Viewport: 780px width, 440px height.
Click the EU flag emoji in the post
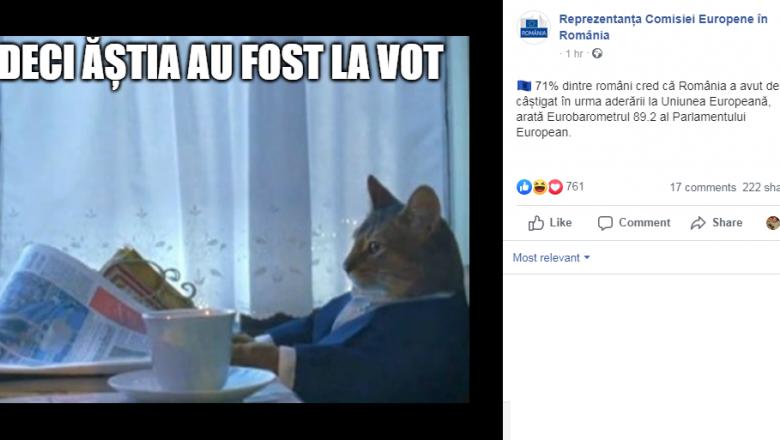pyautogui.click(x=524, y=86)
